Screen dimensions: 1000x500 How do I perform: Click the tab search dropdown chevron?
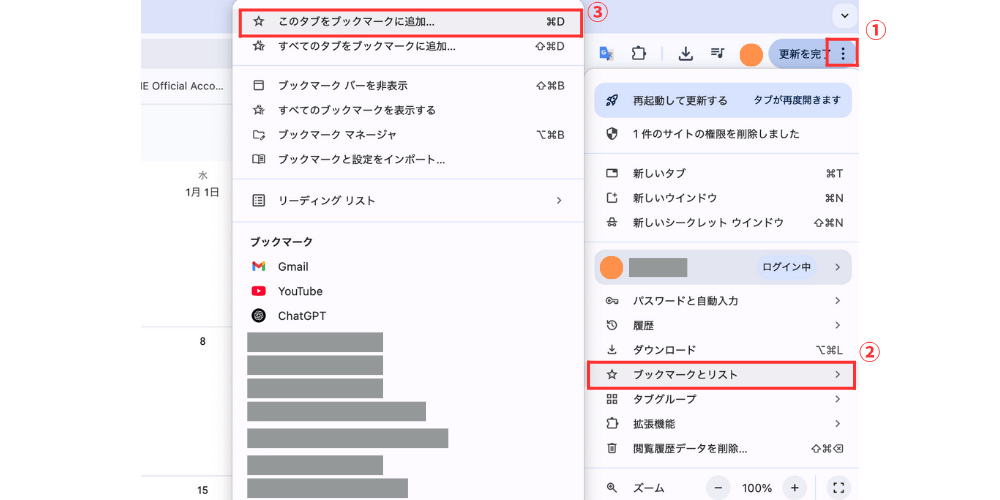[x=845, y=15]
